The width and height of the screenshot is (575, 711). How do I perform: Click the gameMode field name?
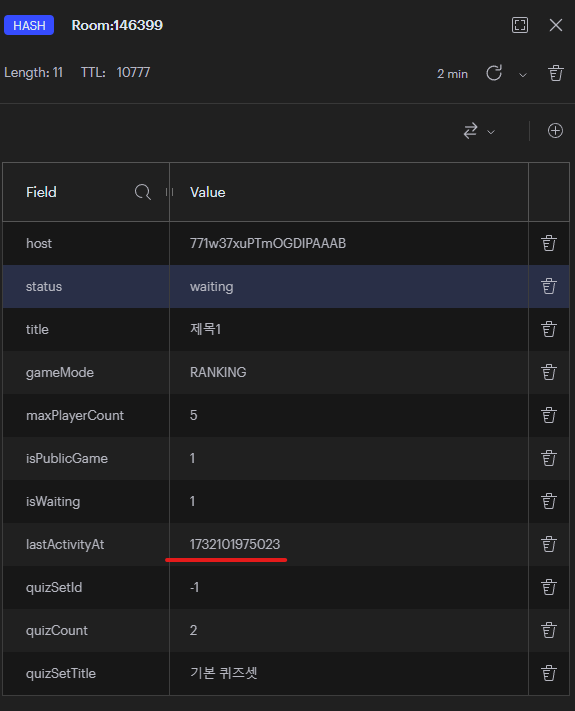click(x=60, y=372)
